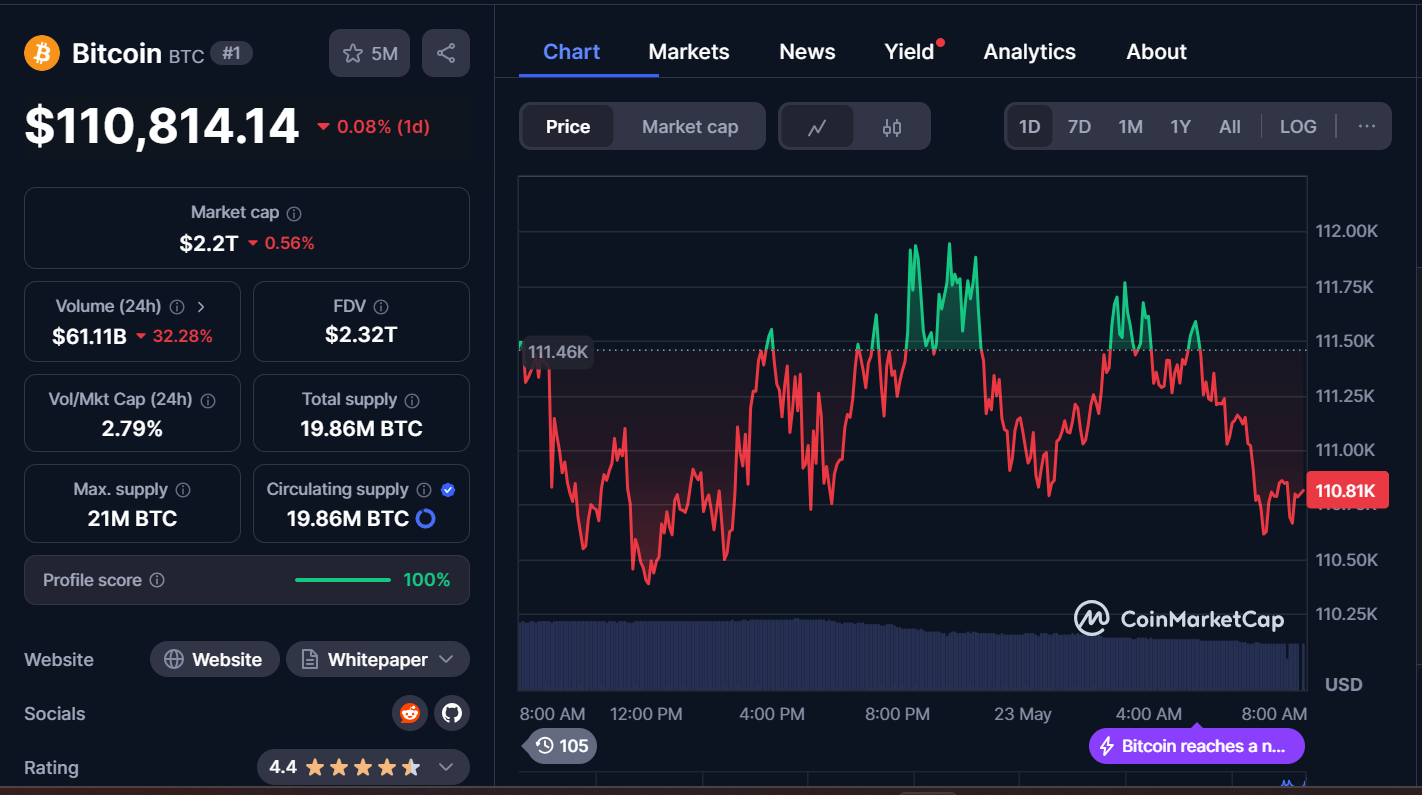Click the blue verified badge icon
1422x795 pixels.
click(x=448, y=490)
